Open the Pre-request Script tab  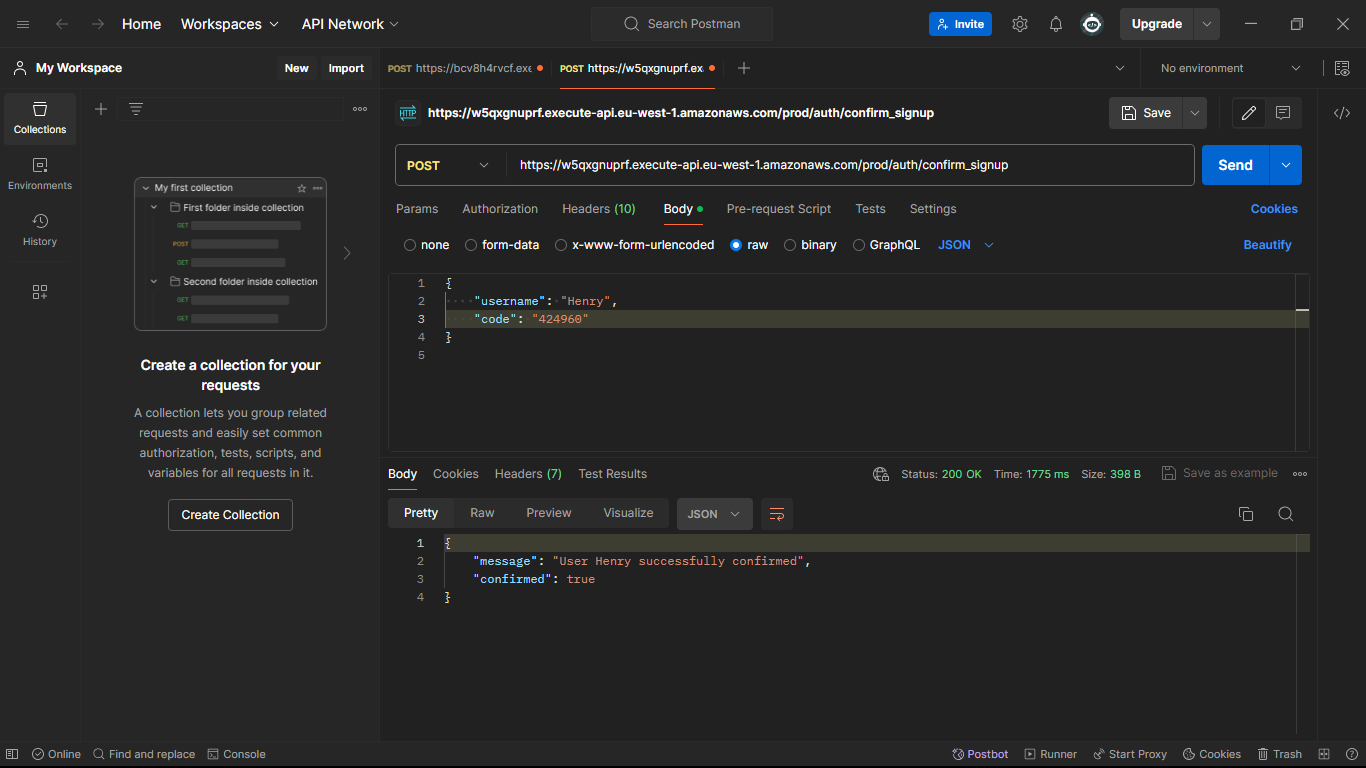(x=779, y=209)
